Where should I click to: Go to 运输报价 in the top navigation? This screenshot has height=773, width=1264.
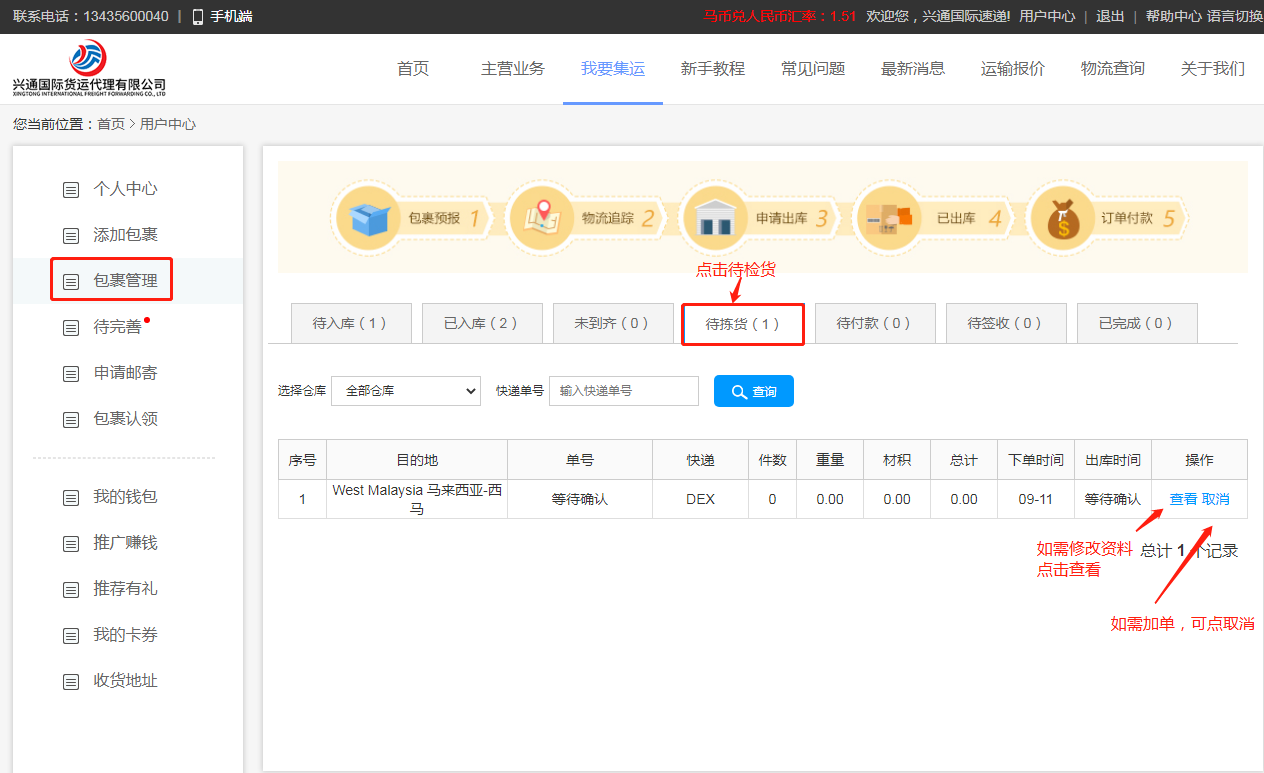click(1012, 69)
